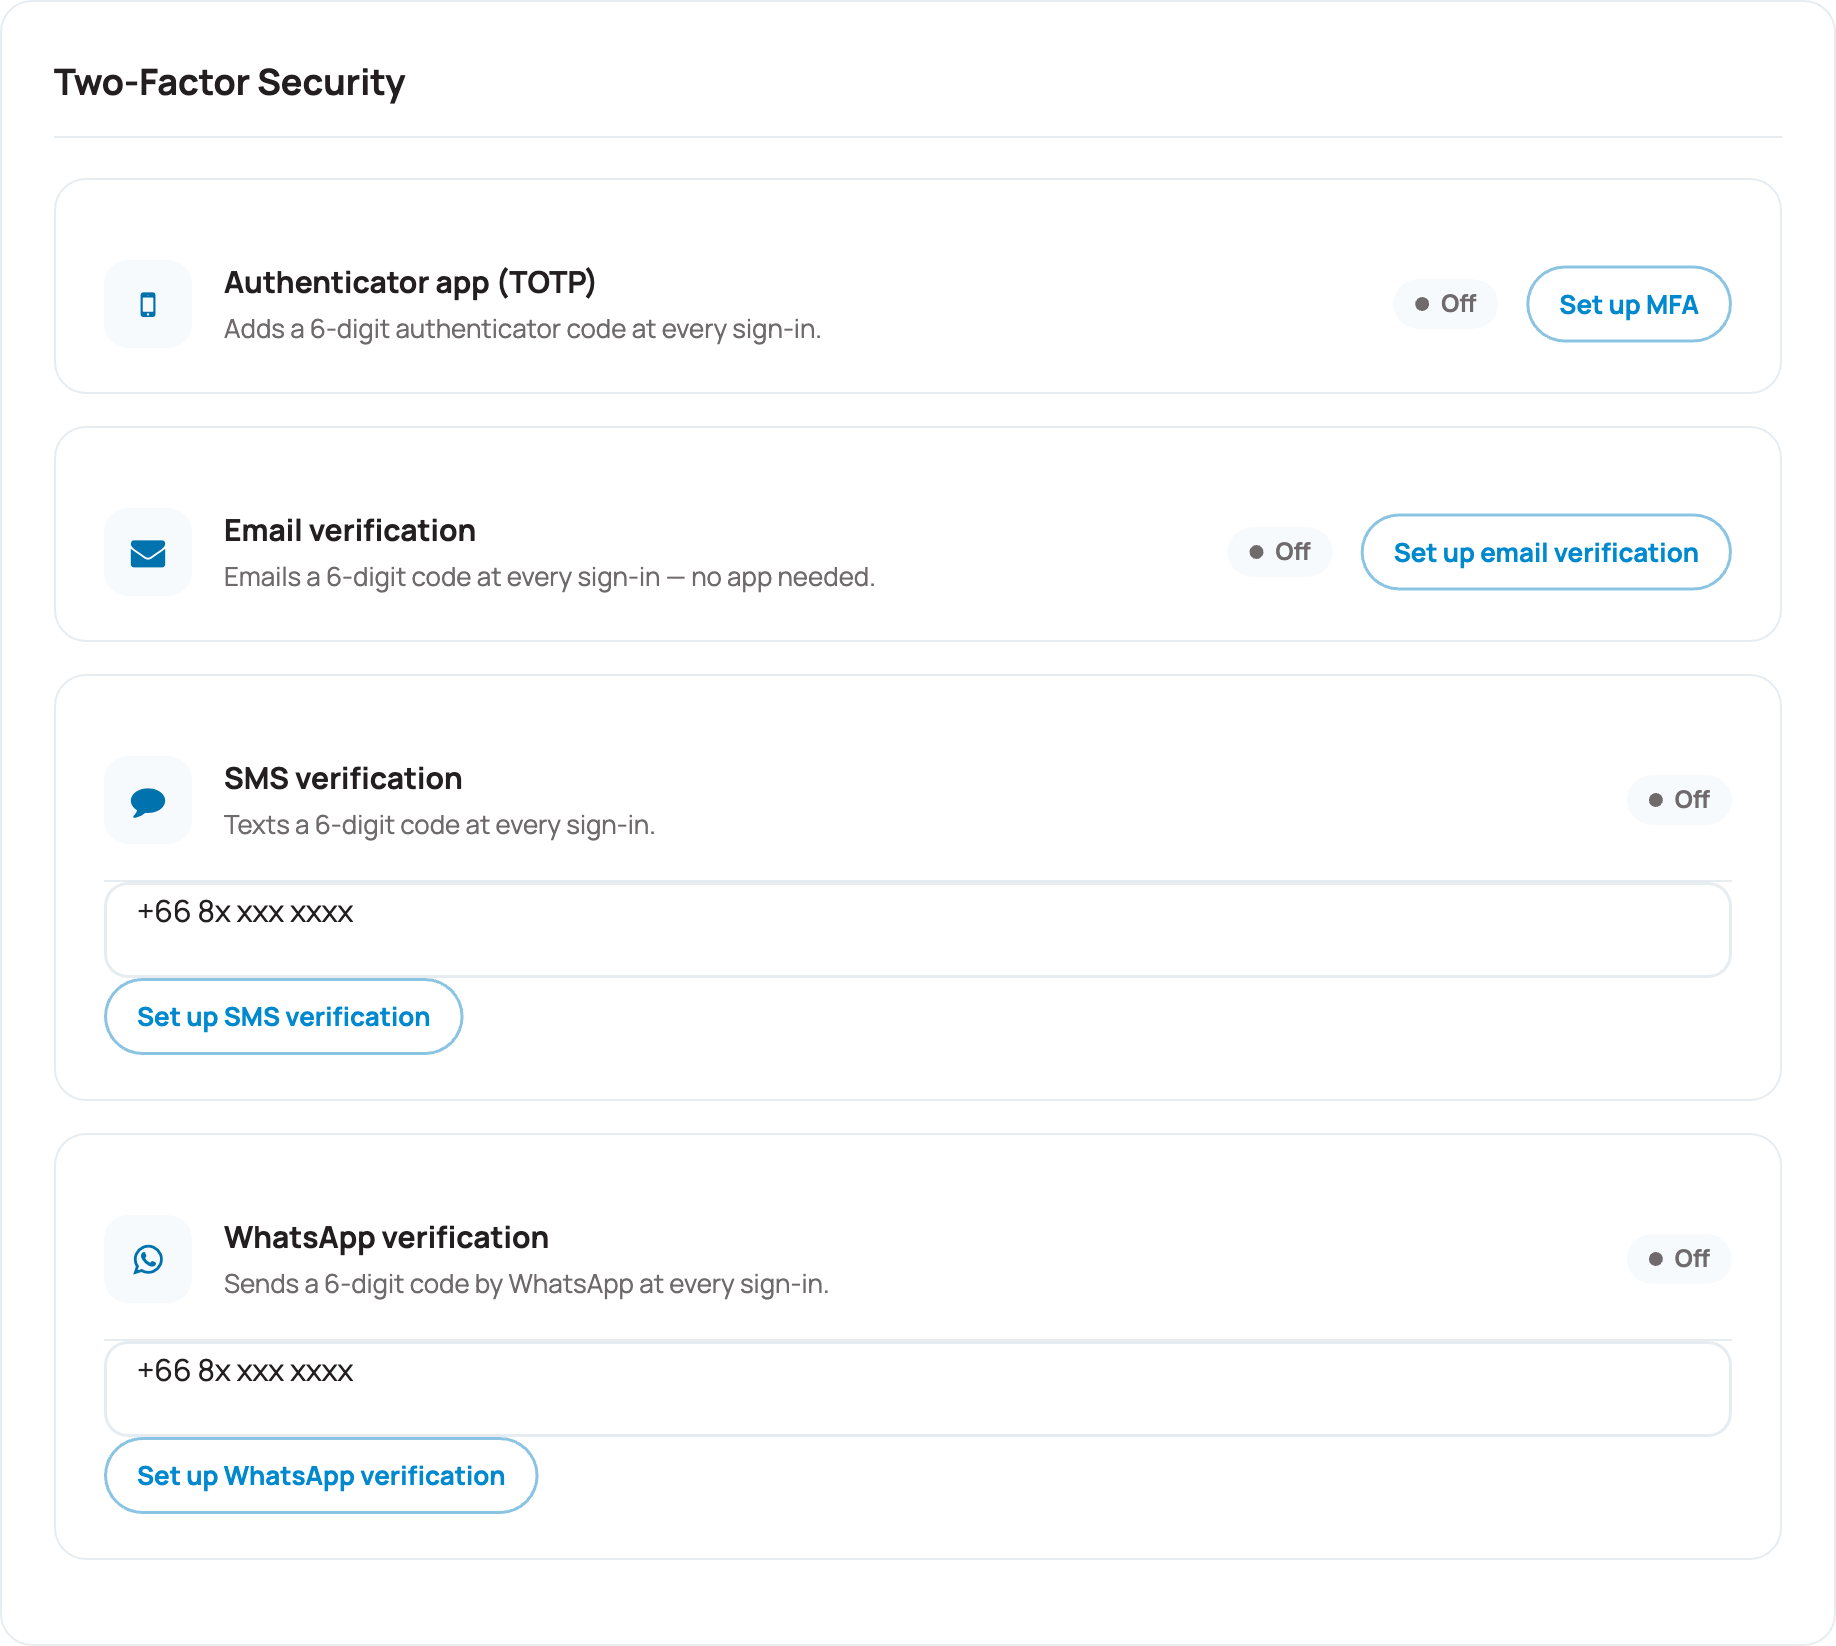The width and height of the screenshot is (1836, 1646).
Task: Click the Email verification envelope icon
Action: [148, 552]
